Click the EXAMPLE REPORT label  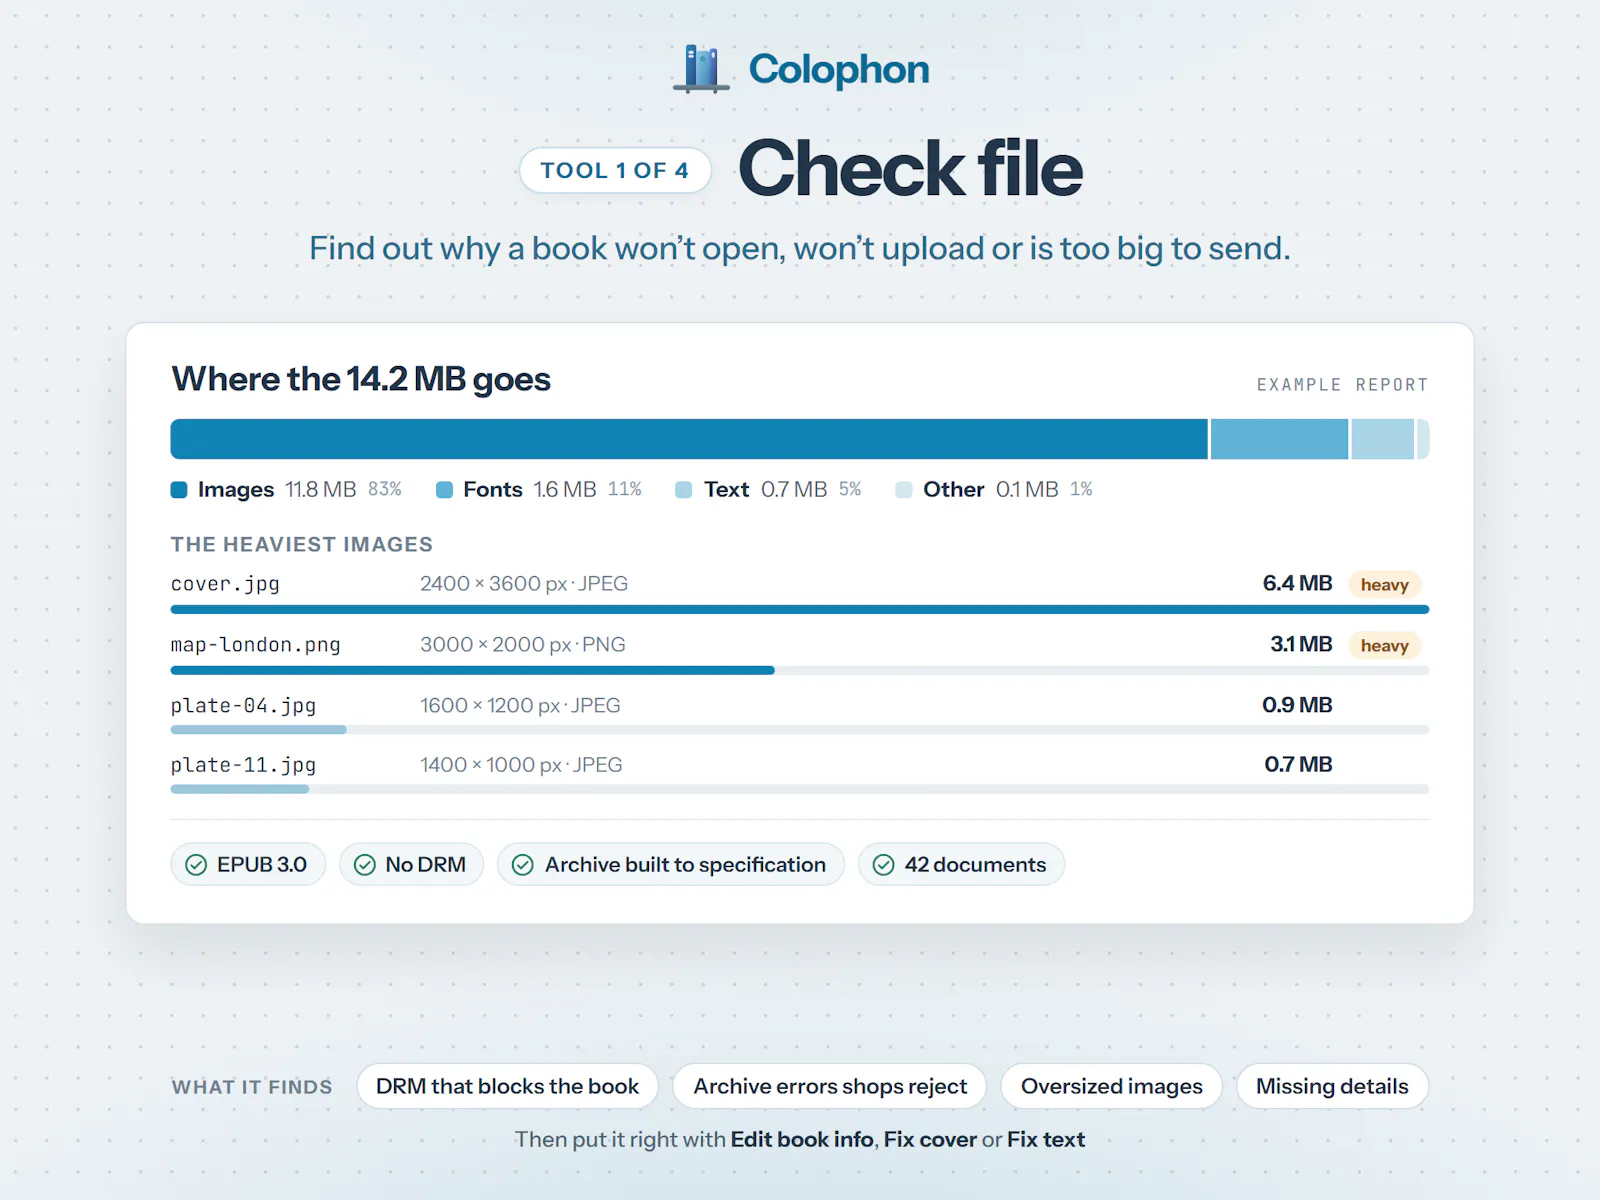point(1342,385)
